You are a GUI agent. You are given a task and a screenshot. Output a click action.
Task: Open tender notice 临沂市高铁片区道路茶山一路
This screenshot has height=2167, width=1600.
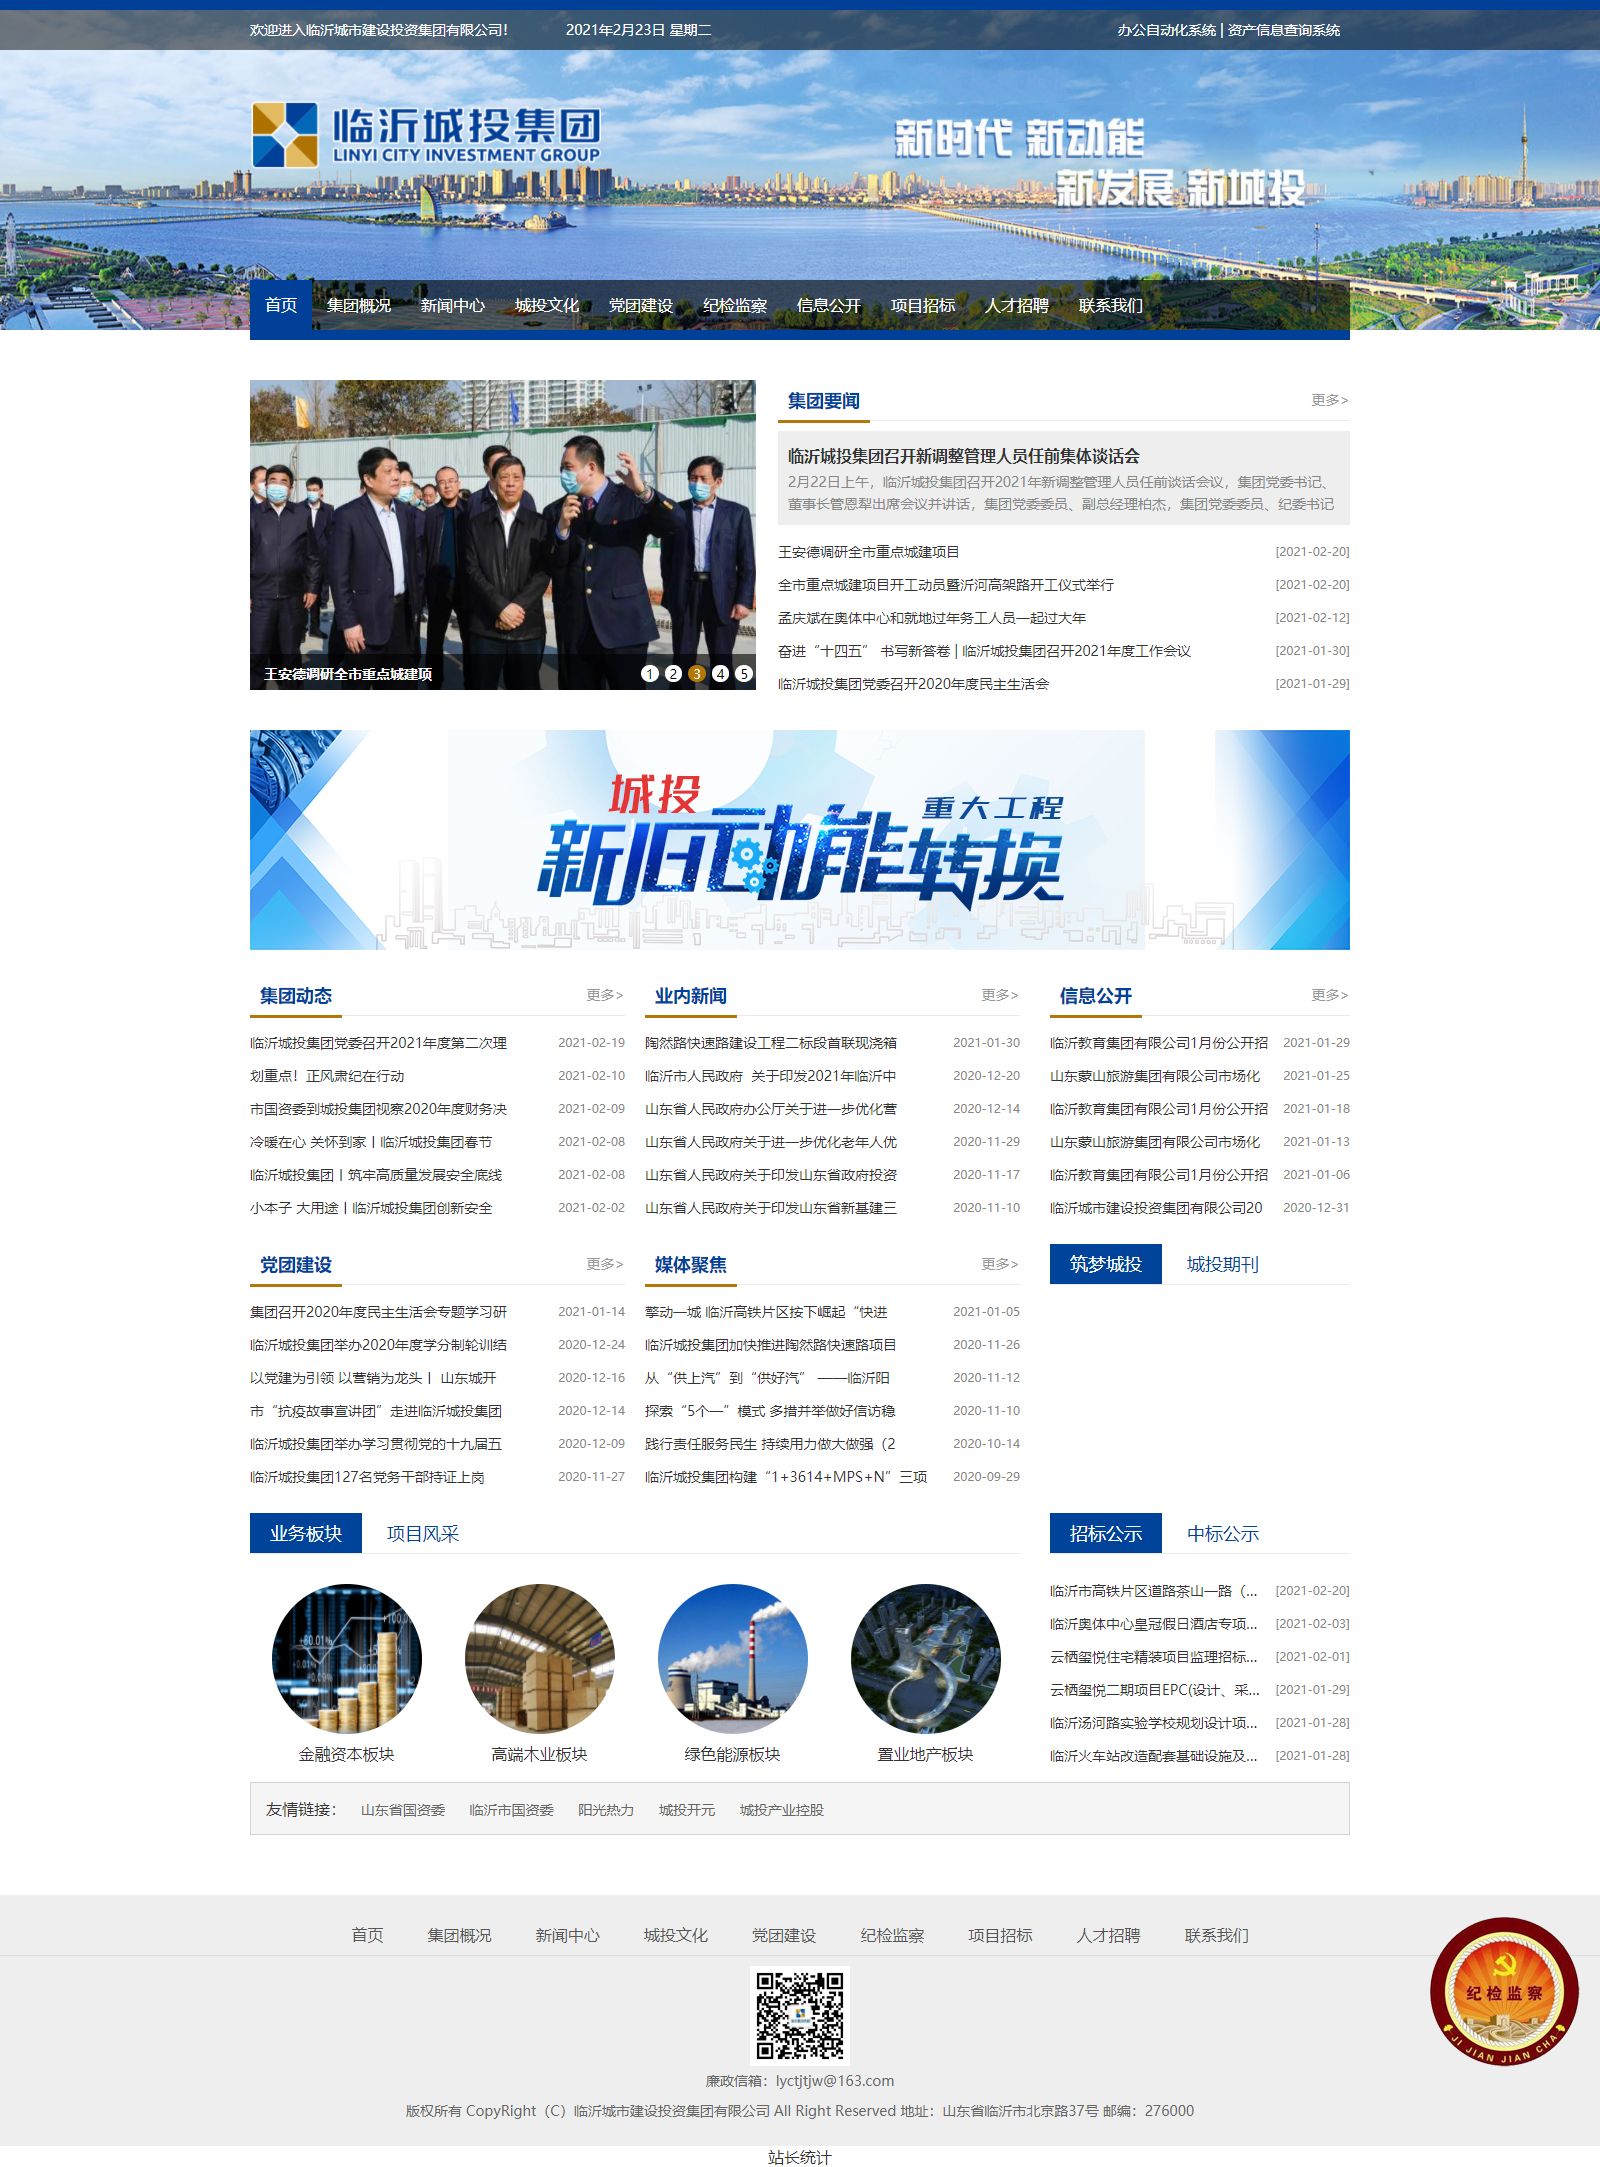click(1154, 1591)
